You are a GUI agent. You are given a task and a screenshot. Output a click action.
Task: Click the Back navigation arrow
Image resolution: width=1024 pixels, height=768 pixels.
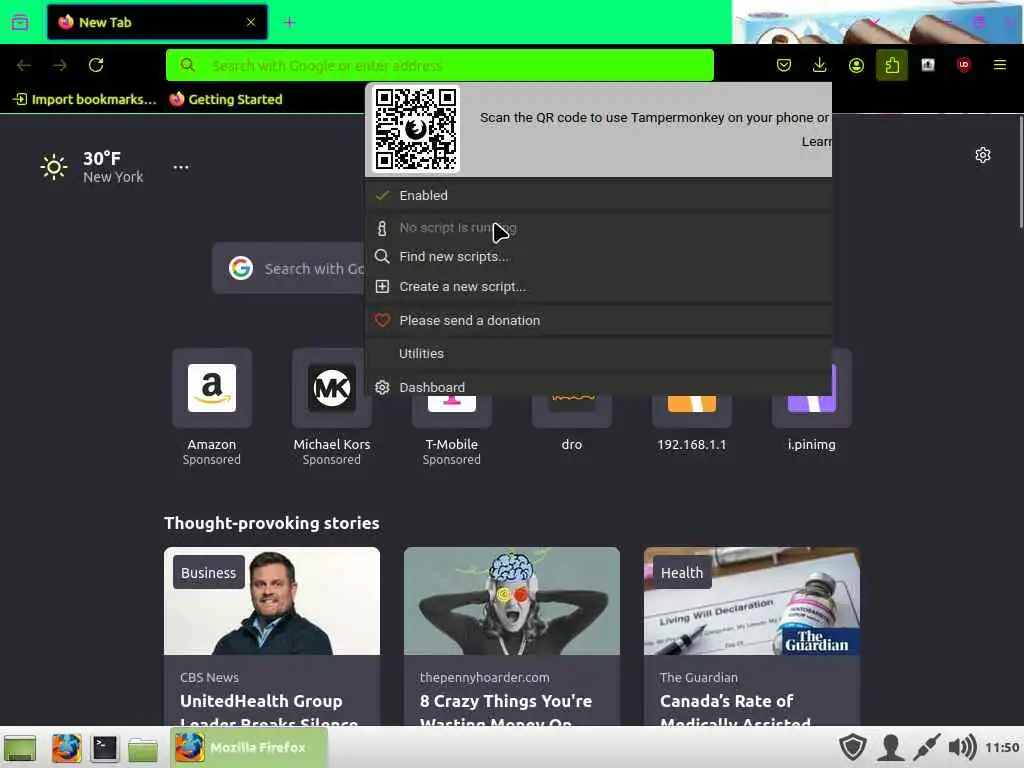24,65
